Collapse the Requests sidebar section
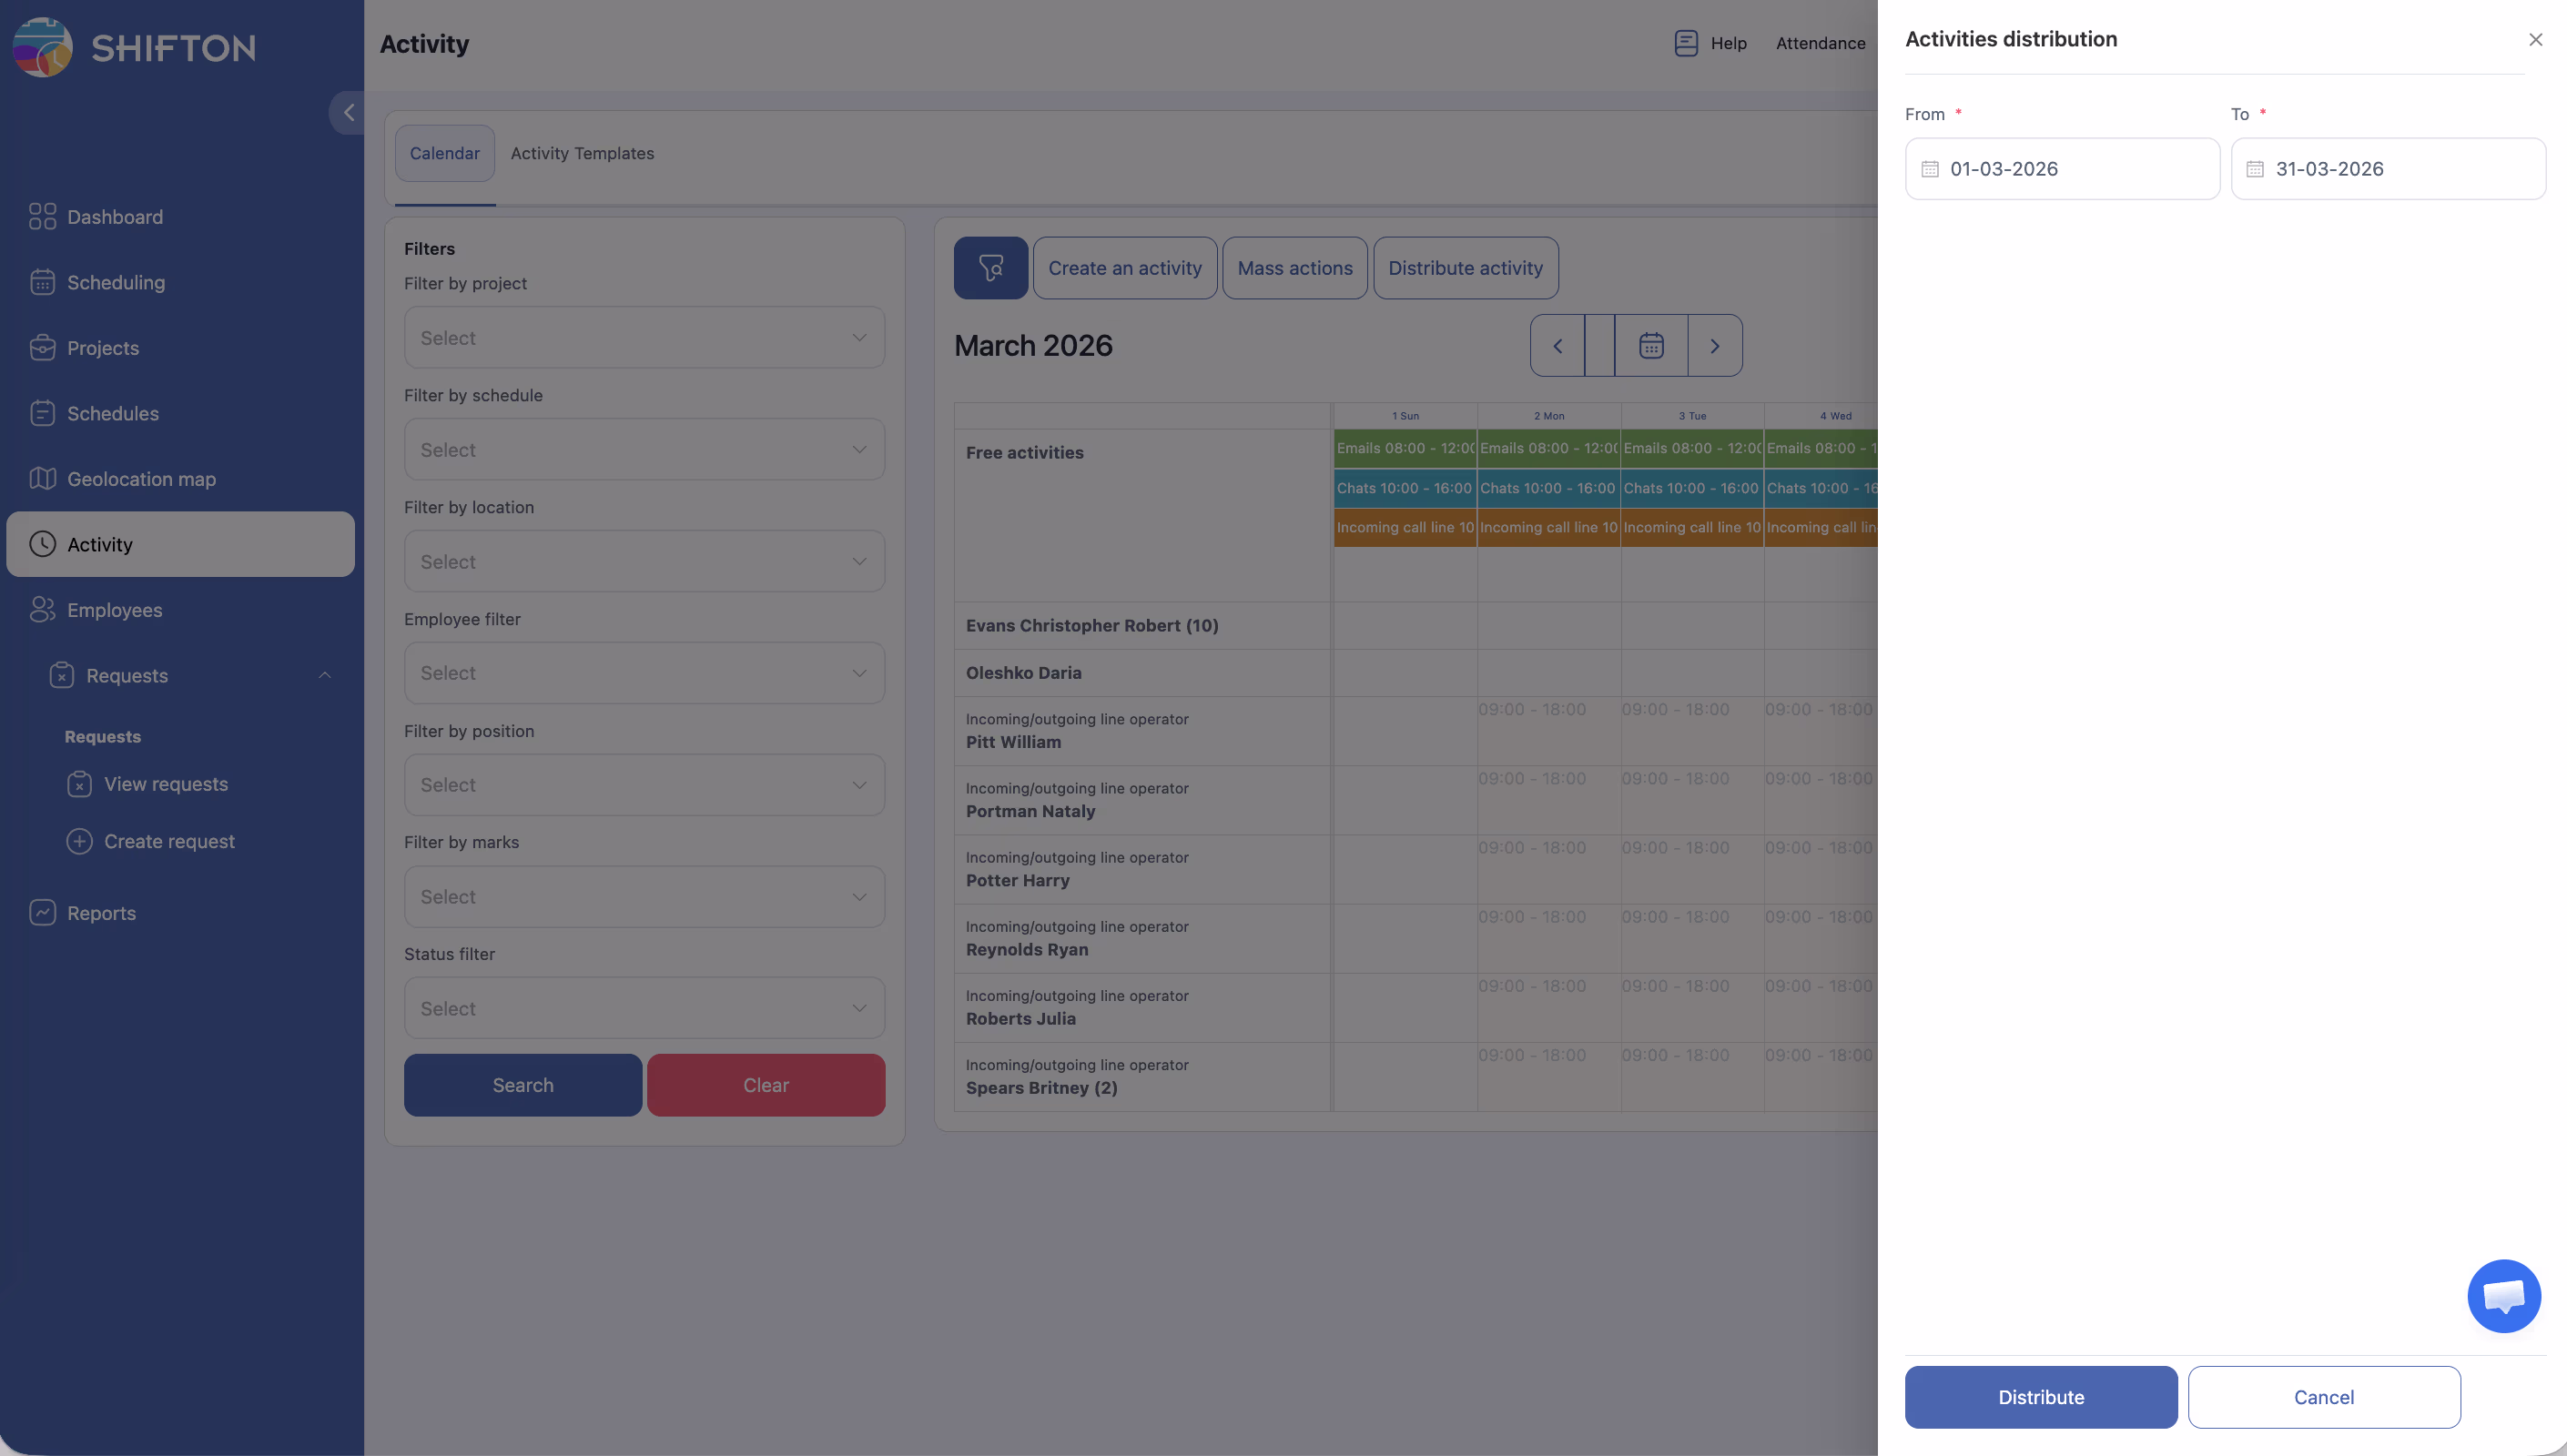The width and height of the screenshot is (2567, 1456). tap(324, 676)
